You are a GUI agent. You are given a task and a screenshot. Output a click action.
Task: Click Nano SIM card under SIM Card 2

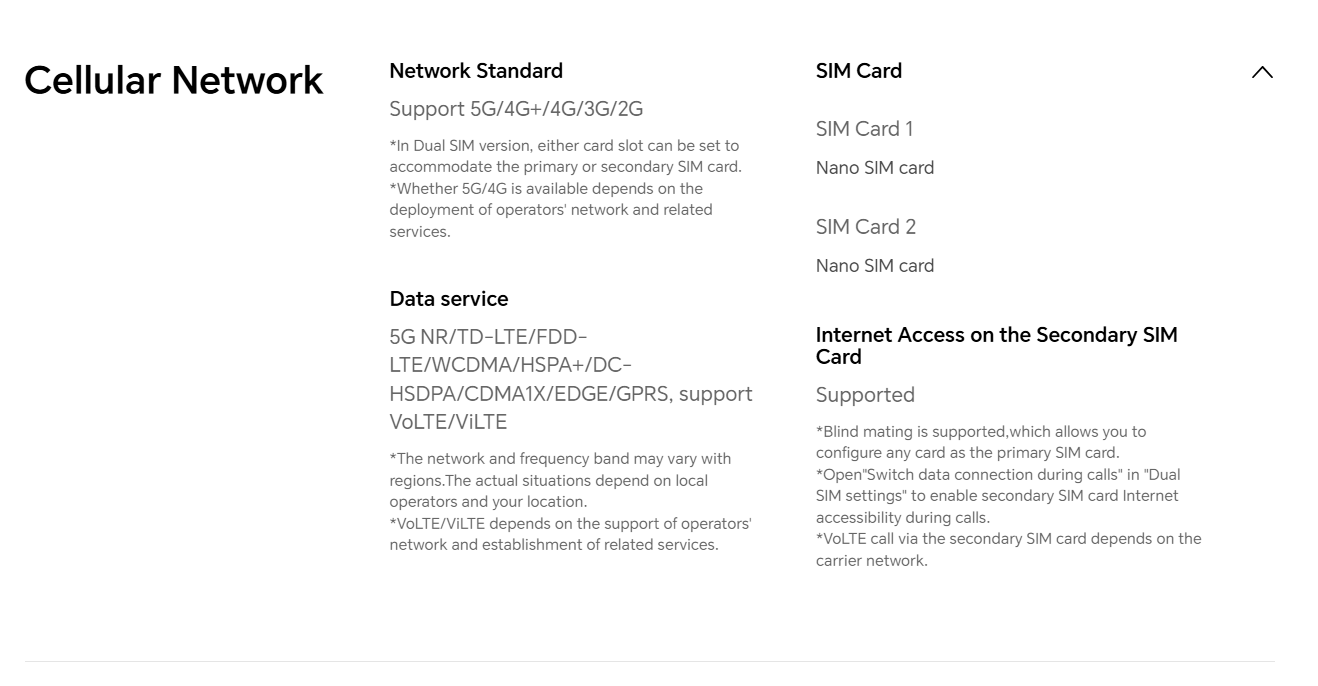875,266
